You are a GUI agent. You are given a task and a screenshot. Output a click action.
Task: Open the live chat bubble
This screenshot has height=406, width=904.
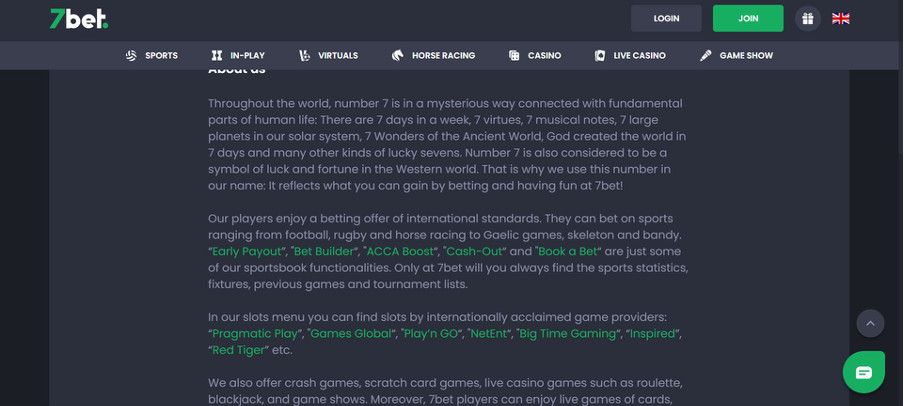tap(863, 372)
